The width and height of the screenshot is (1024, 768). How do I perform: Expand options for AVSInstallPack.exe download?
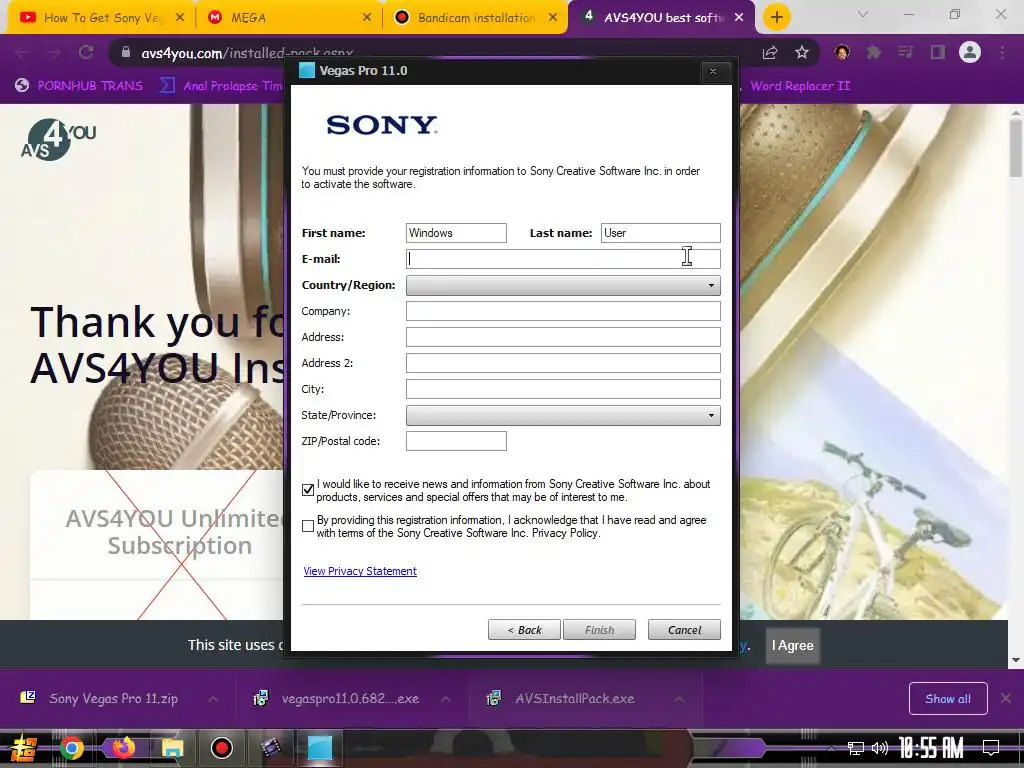(679, 699)
